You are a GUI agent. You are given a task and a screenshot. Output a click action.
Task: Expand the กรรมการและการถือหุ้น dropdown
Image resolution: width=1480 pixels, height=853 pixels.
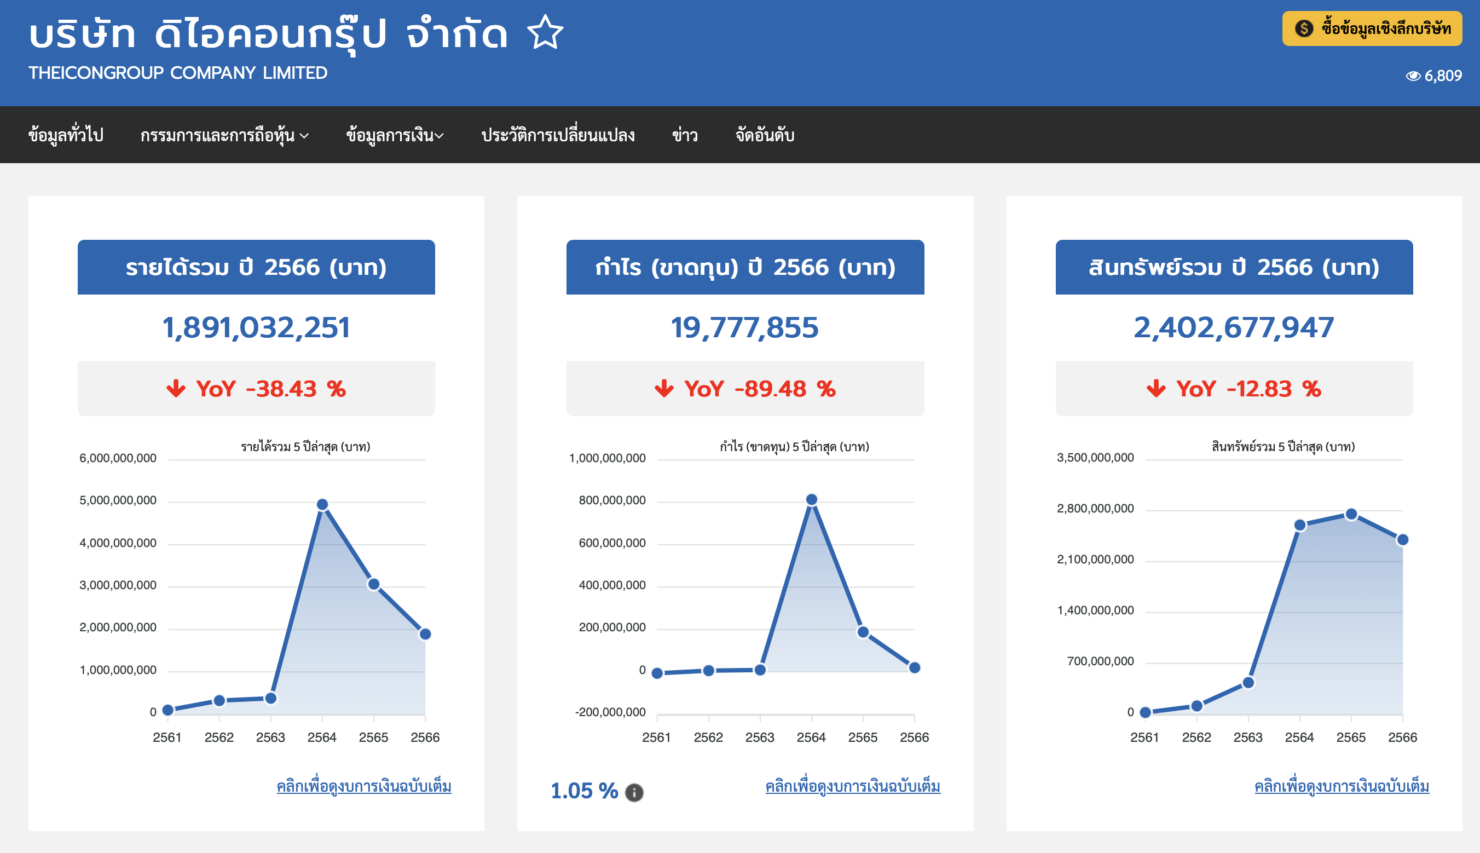coord(224,135)
